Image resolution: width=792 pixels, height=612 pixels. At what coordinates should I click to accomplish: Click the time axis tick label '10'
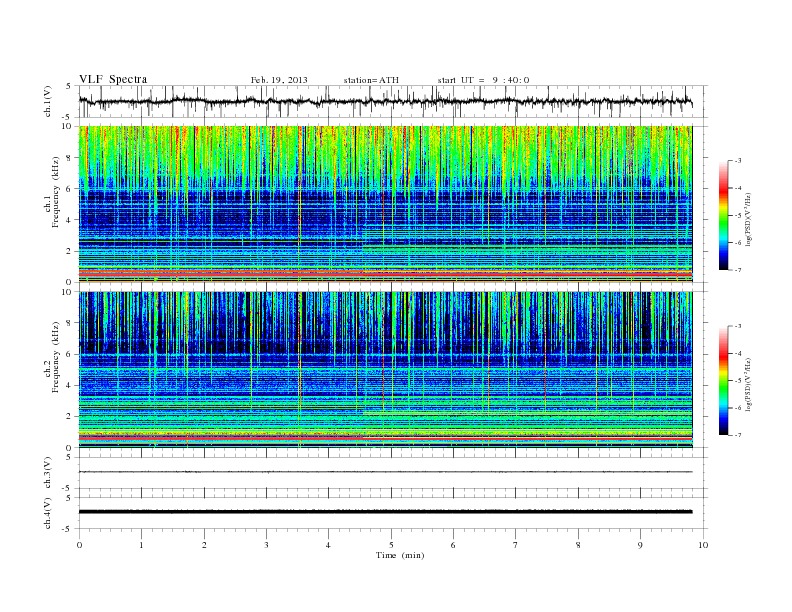click(x=703, y=545)
